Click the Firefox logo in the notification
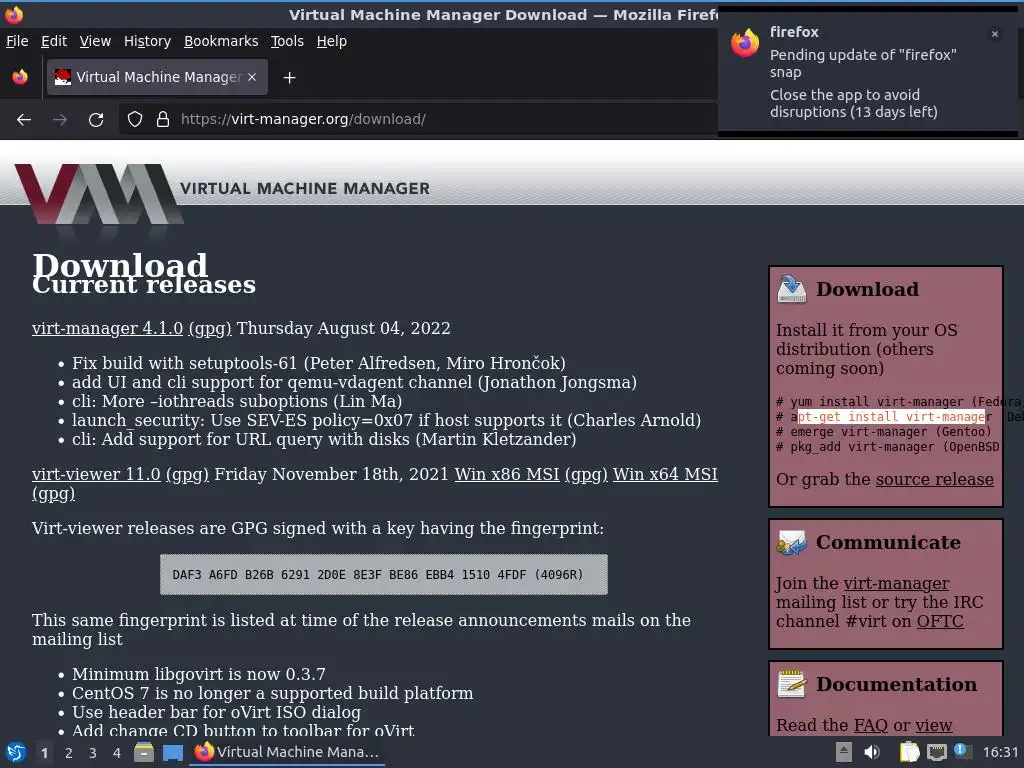The image size is (1024, 768). (744, 44)
